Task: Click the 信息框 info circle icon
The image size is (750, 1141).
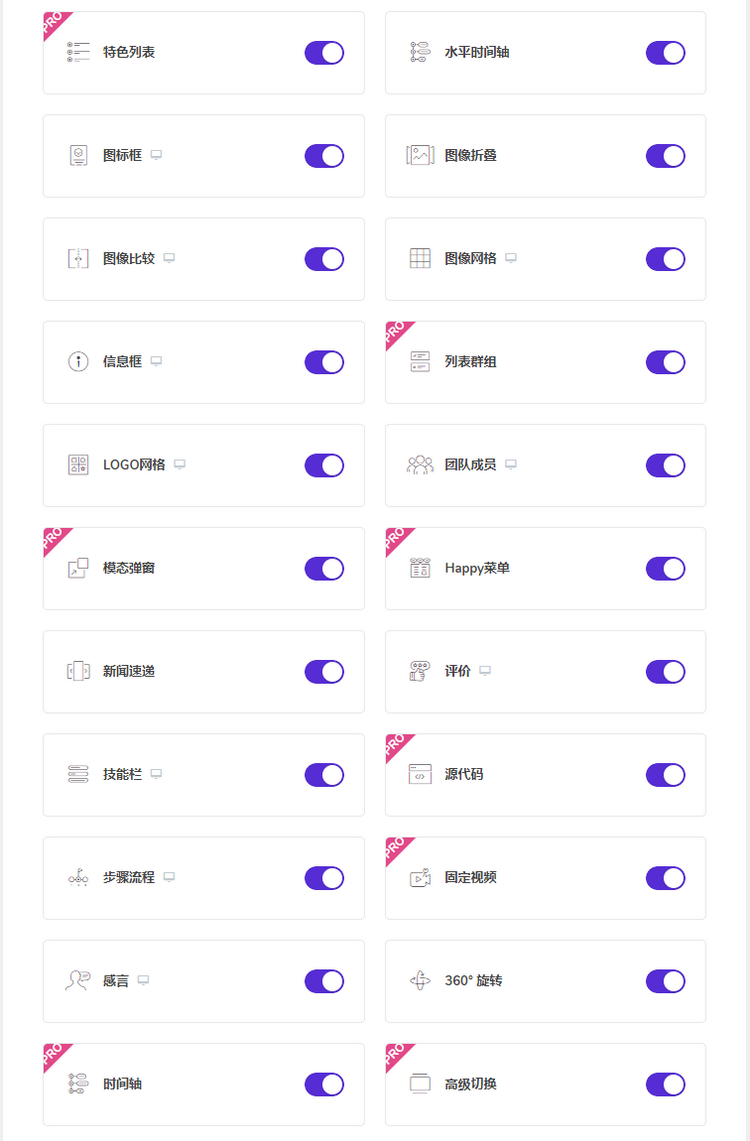Action: (78, 362)
